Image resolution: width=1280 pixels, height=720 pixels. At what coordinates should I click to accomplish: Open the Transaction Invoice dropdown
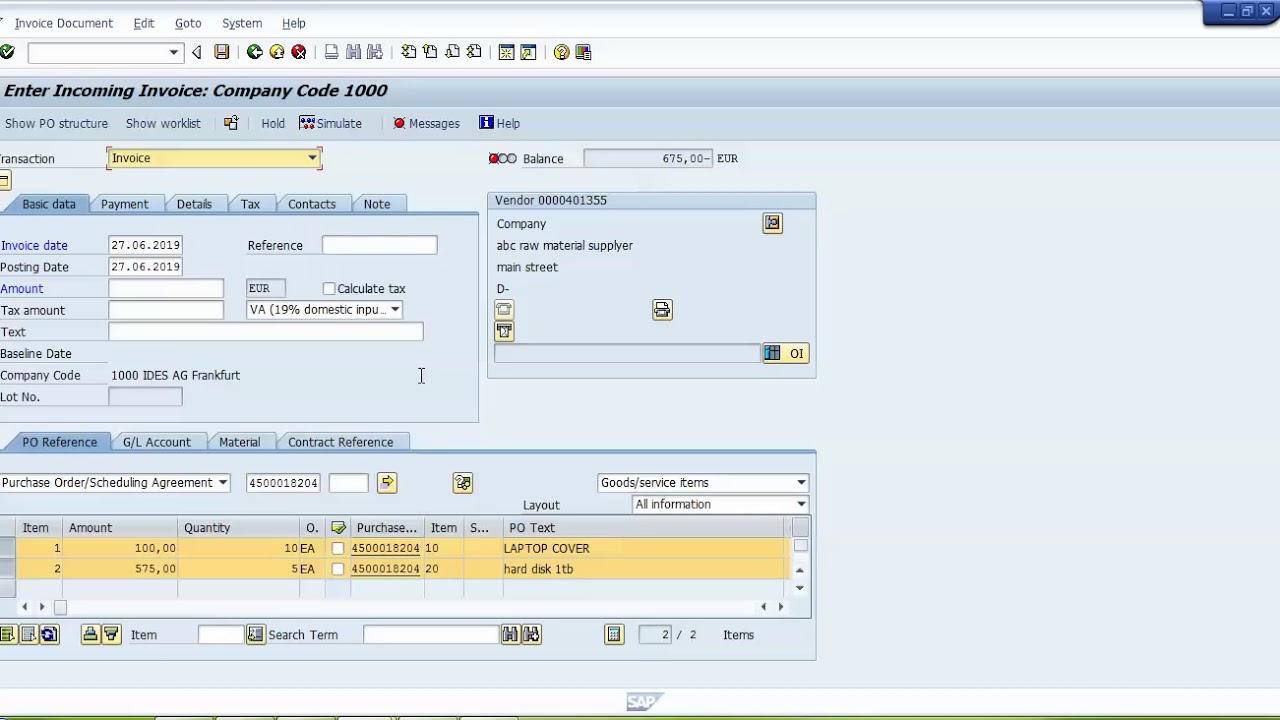[x=312, y=158]
